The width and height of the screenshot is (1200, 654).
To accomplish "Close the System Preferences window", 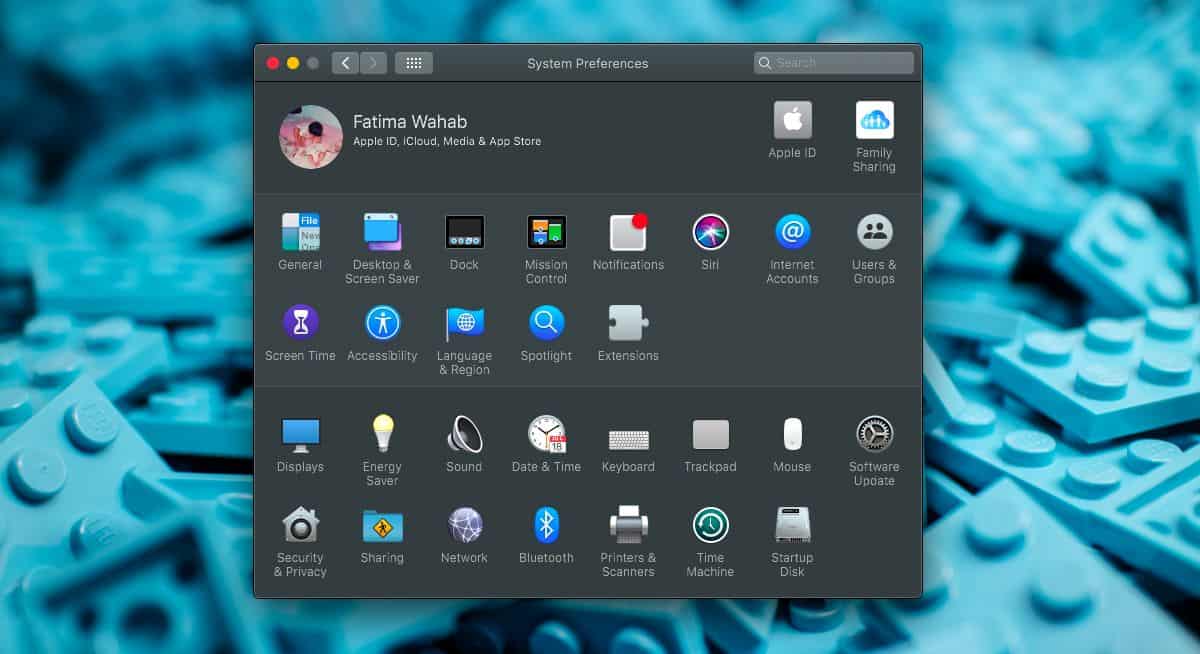I will [273, 63].
